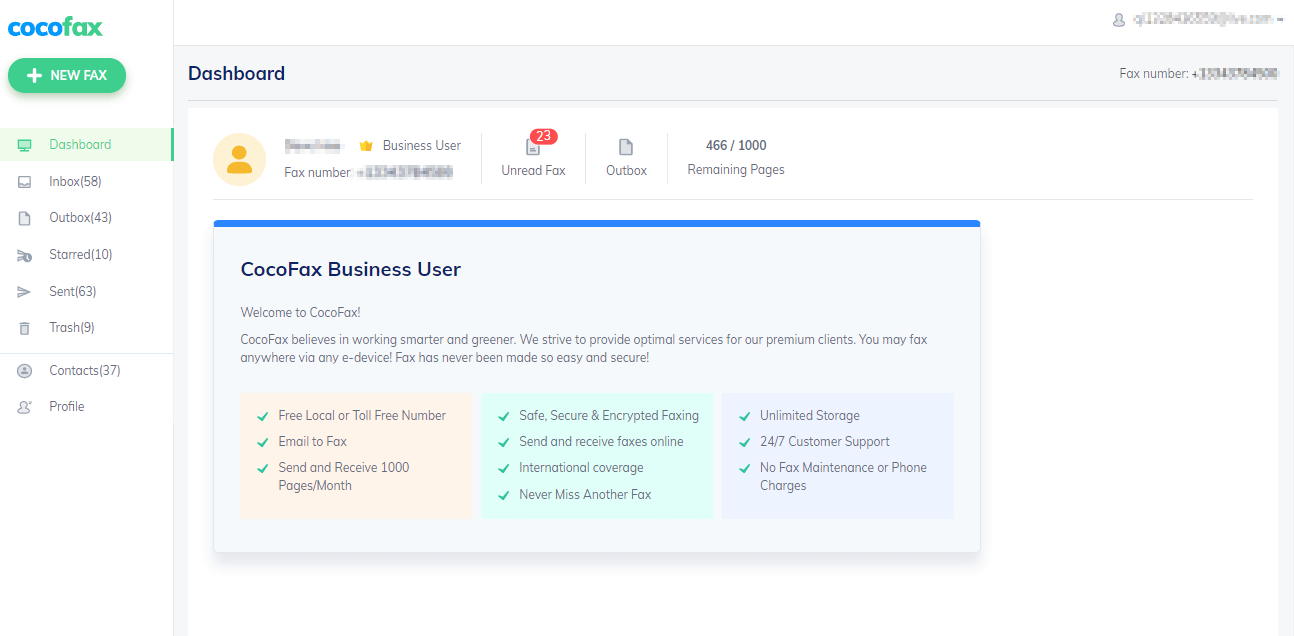Click the gold crown Business User icon
The height and width of the screenshot is (636, 1294).
click(366, 146)
